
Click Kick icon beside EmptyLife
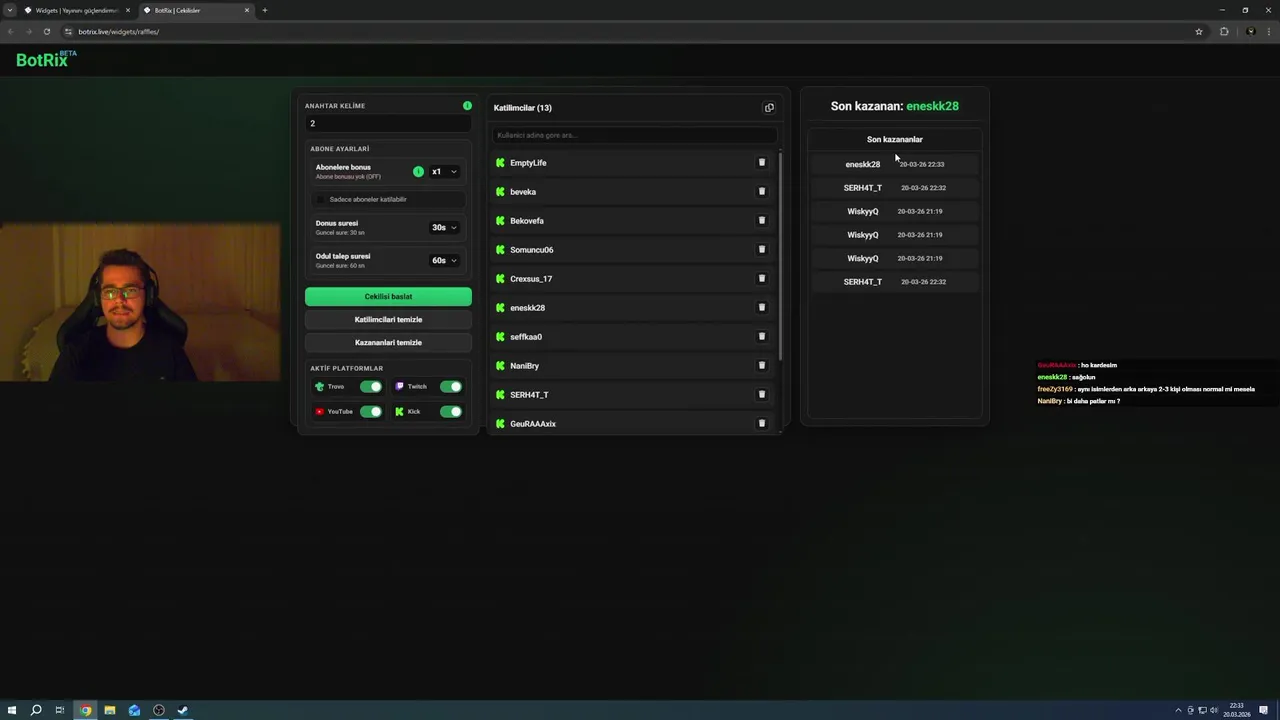(x=500, y=162)
